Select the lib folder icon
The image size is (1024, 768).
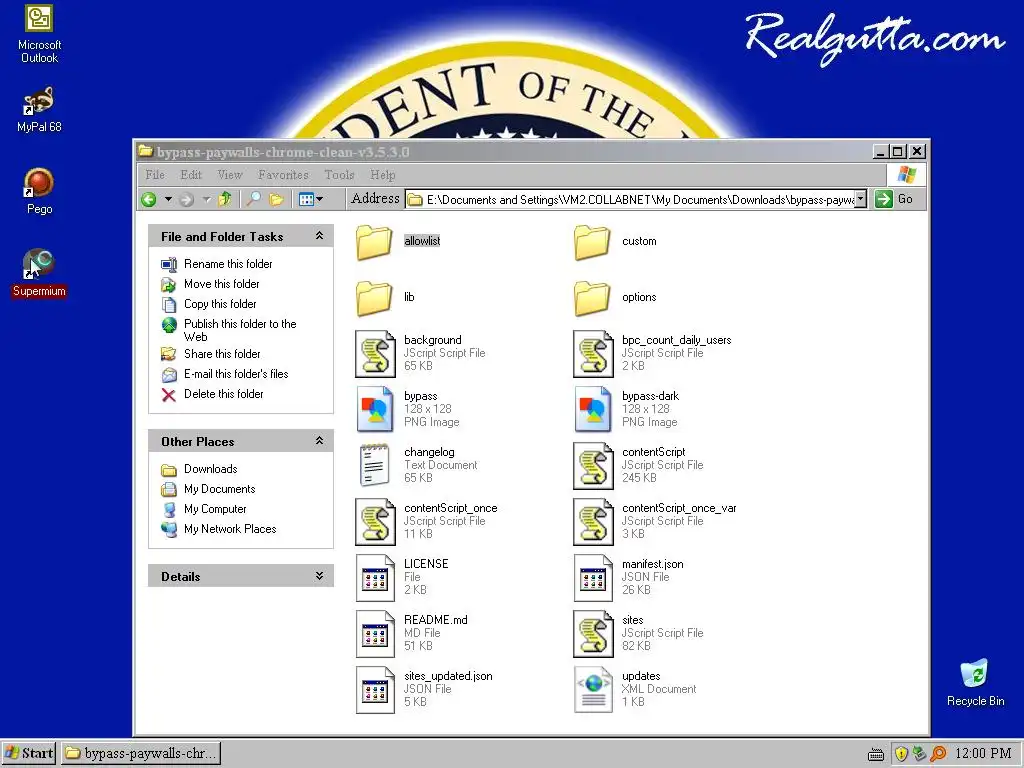pos(374,298)
